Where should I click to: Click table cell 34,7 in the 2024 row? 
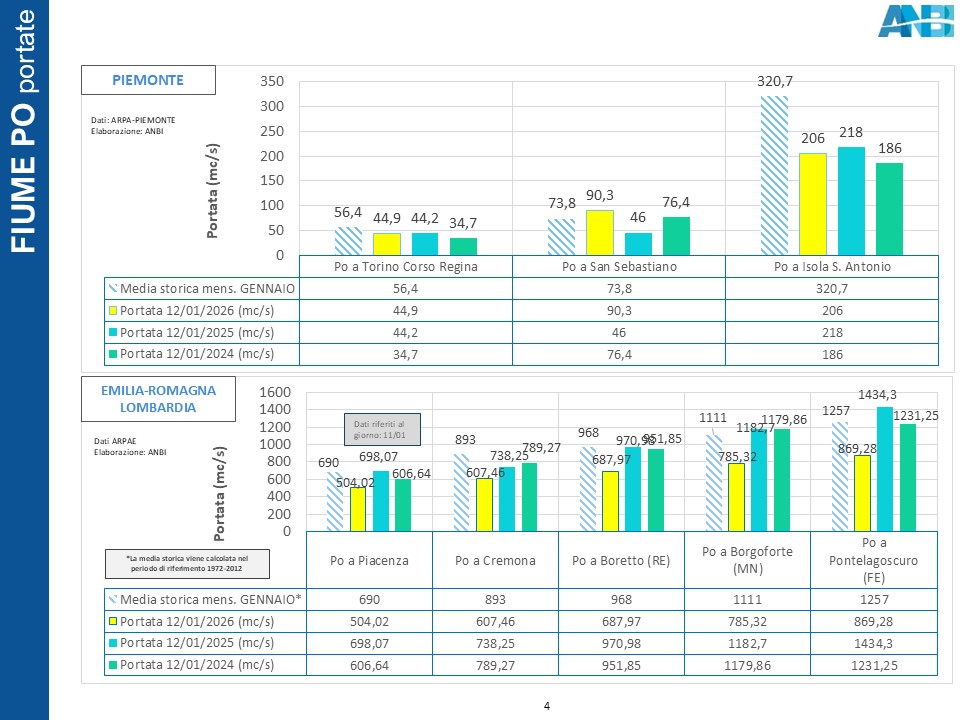pos(406,354)
